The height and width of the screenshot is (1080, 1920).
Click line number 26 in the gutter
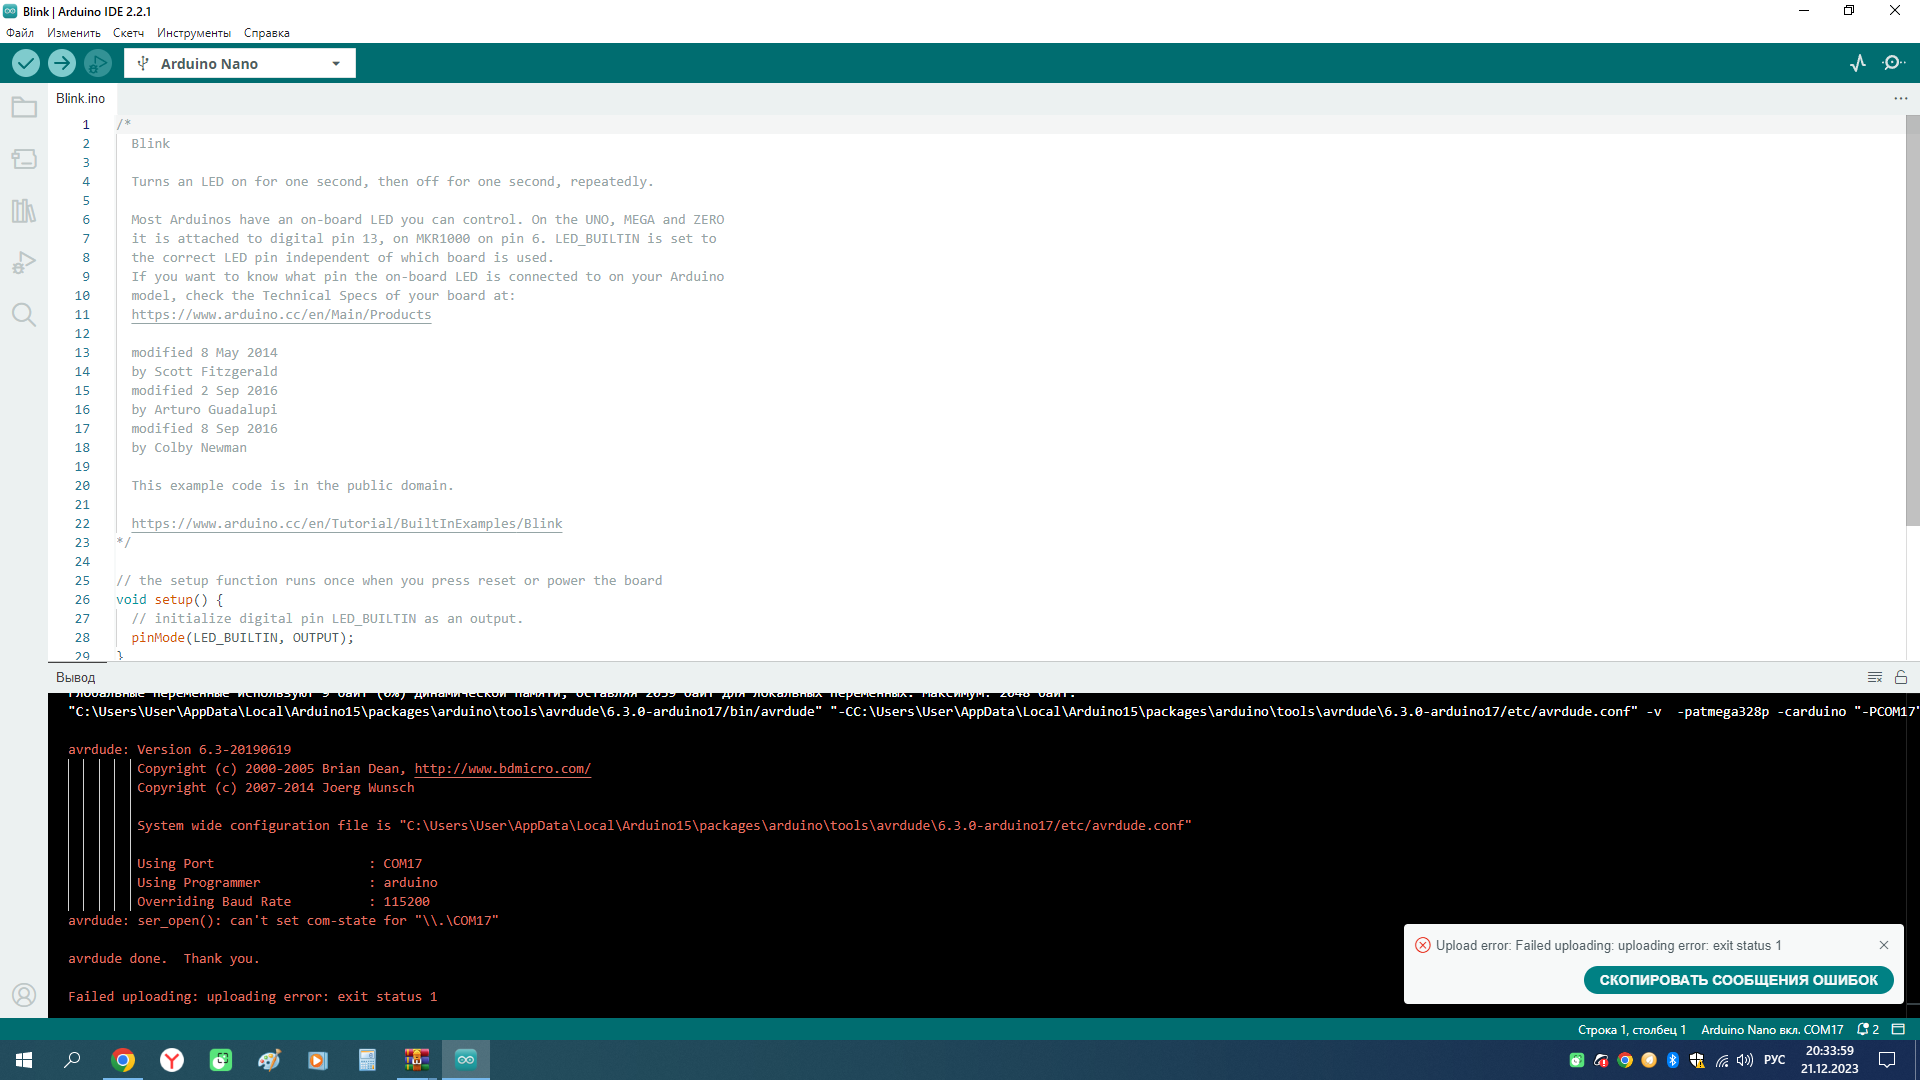pos(82,599)
